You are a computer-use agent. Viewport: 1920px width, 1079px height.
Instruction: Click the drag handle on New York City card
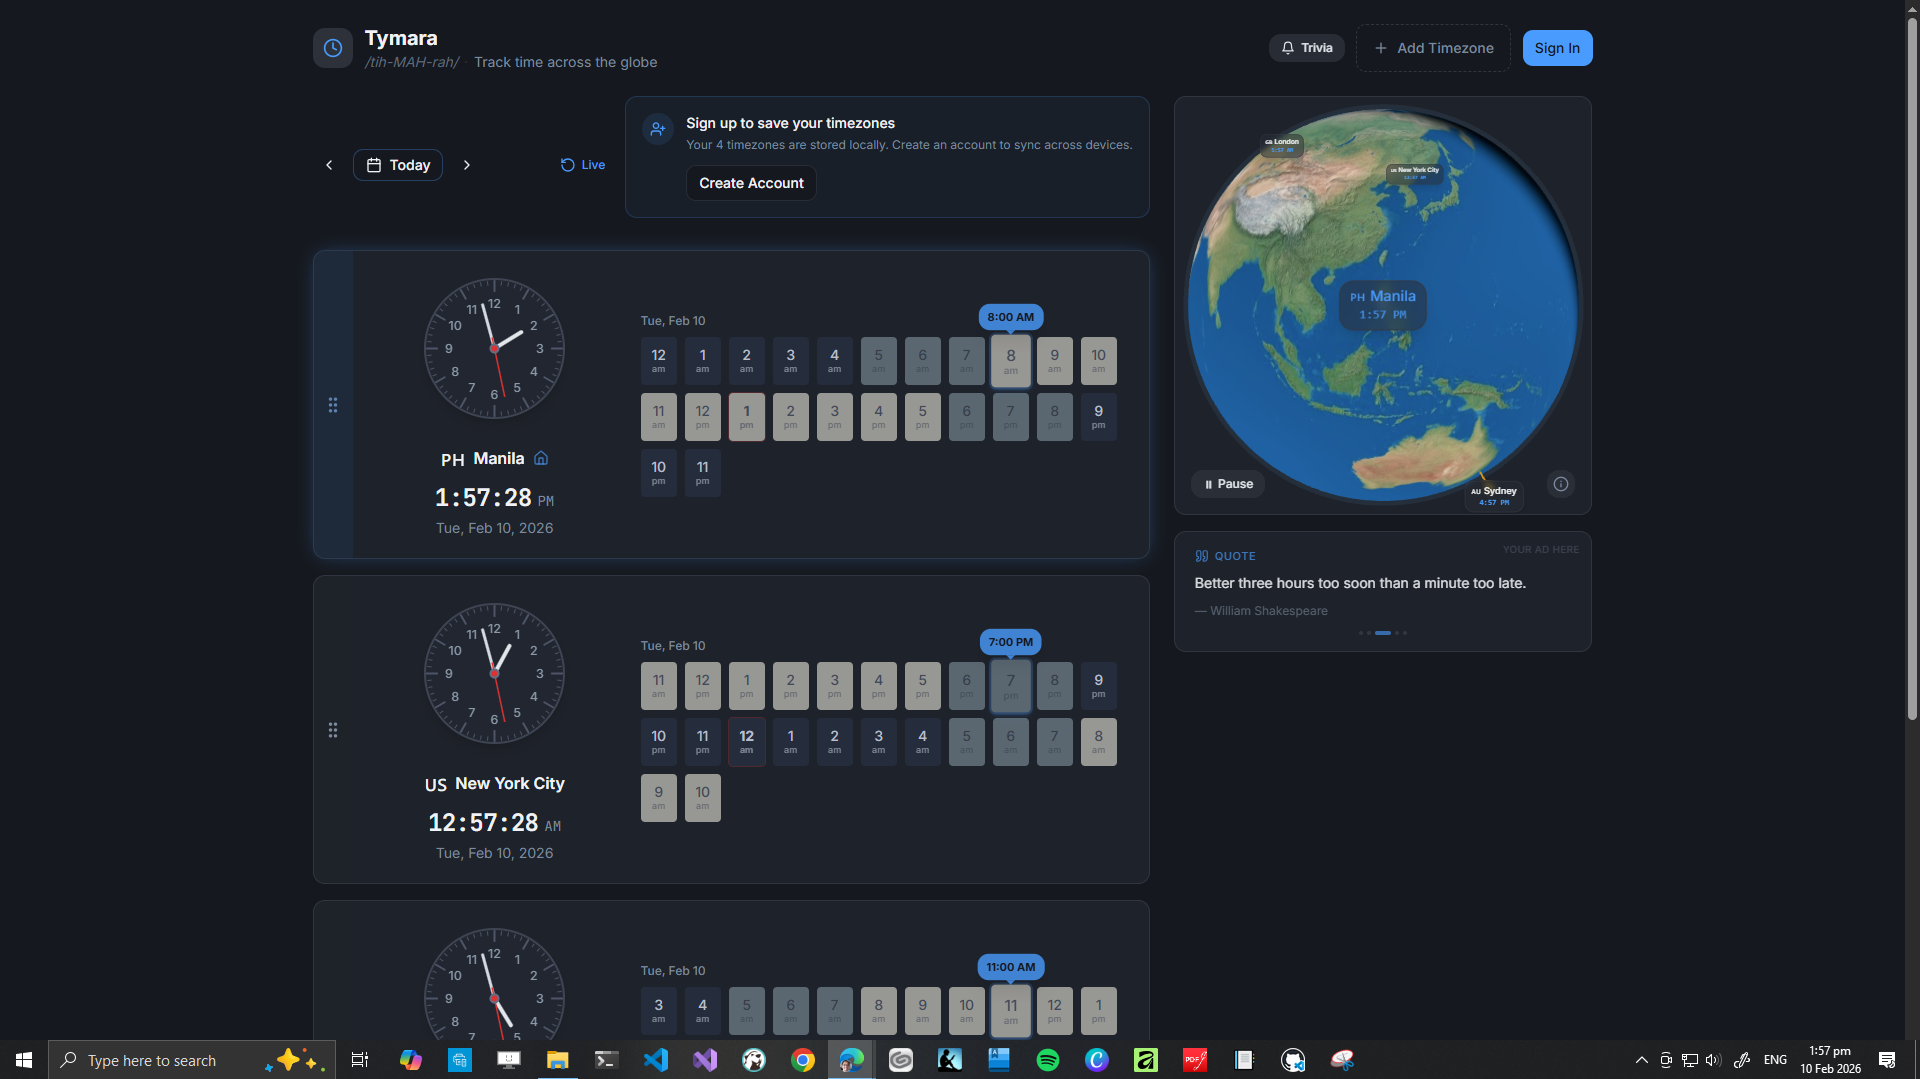333,730
